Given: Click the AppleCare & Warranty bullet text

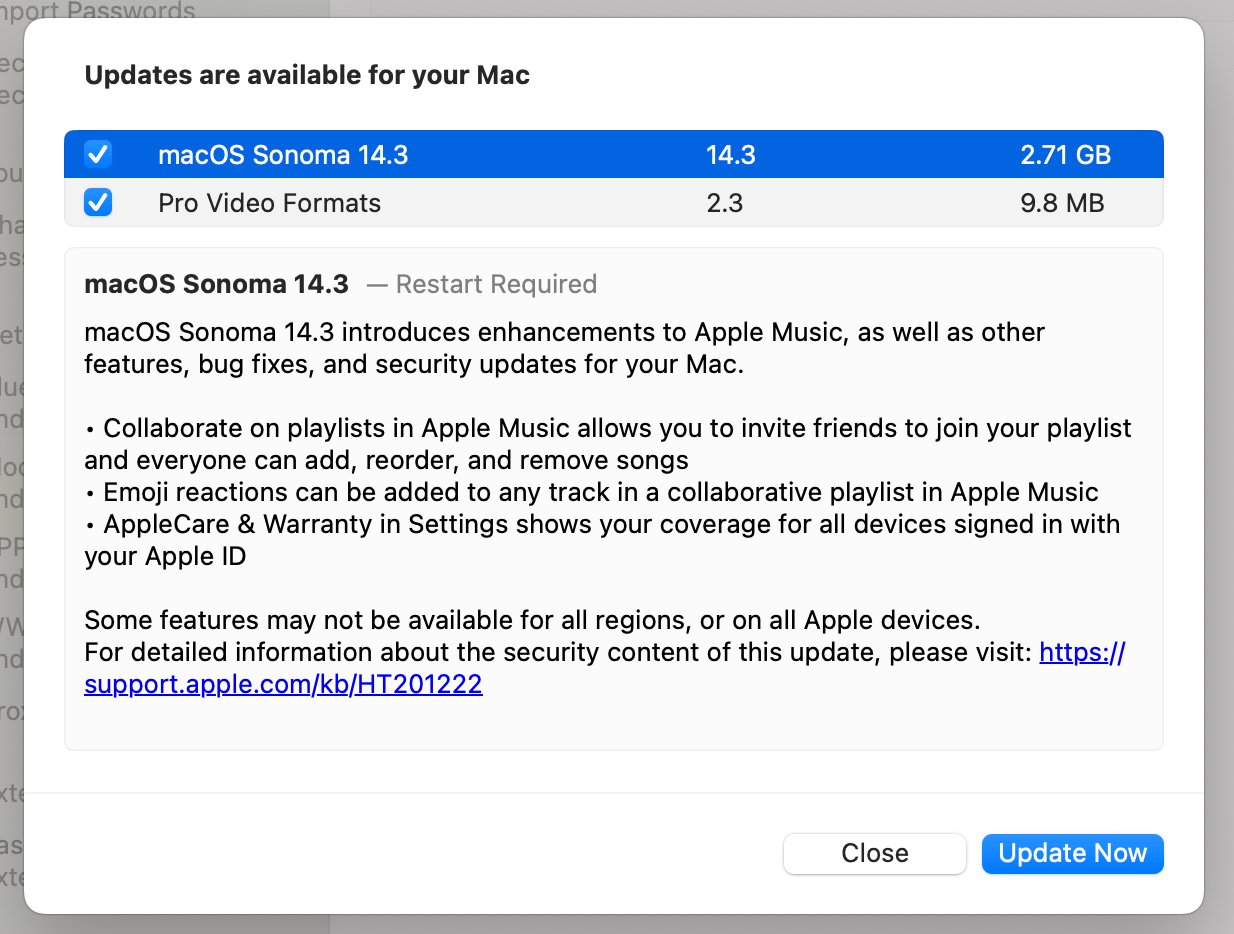Looking at the screenshot, I should coord(601,524).
